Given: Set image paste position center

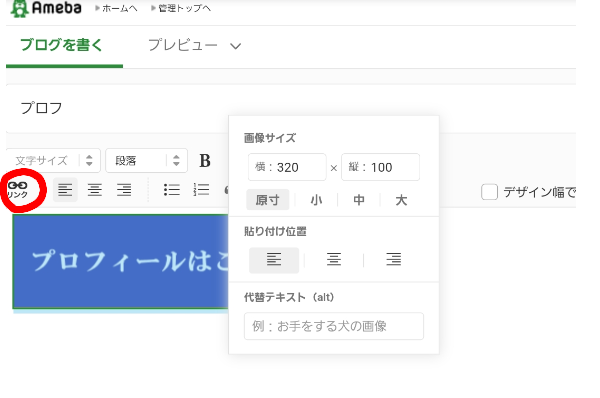Looking at the screenshot, I should (x=334, y=260).
